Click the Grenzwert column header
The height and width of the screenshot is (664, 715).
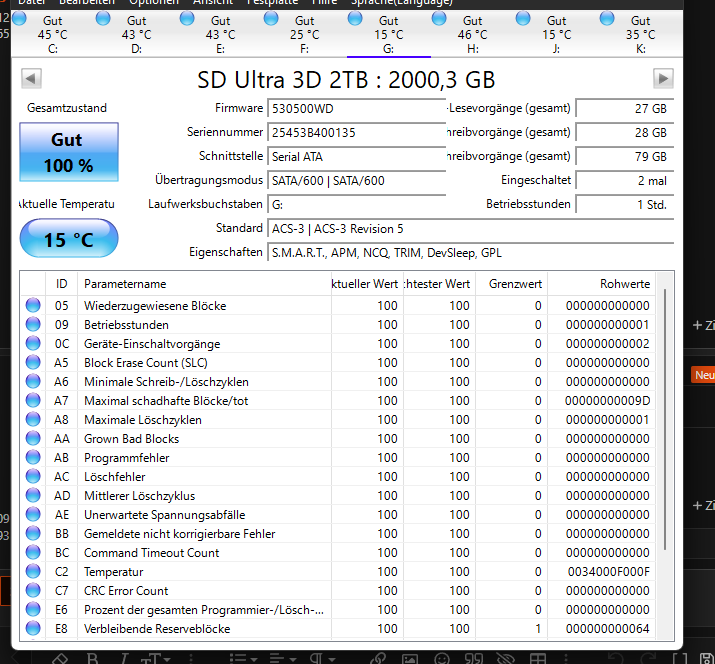coord(512,284)
